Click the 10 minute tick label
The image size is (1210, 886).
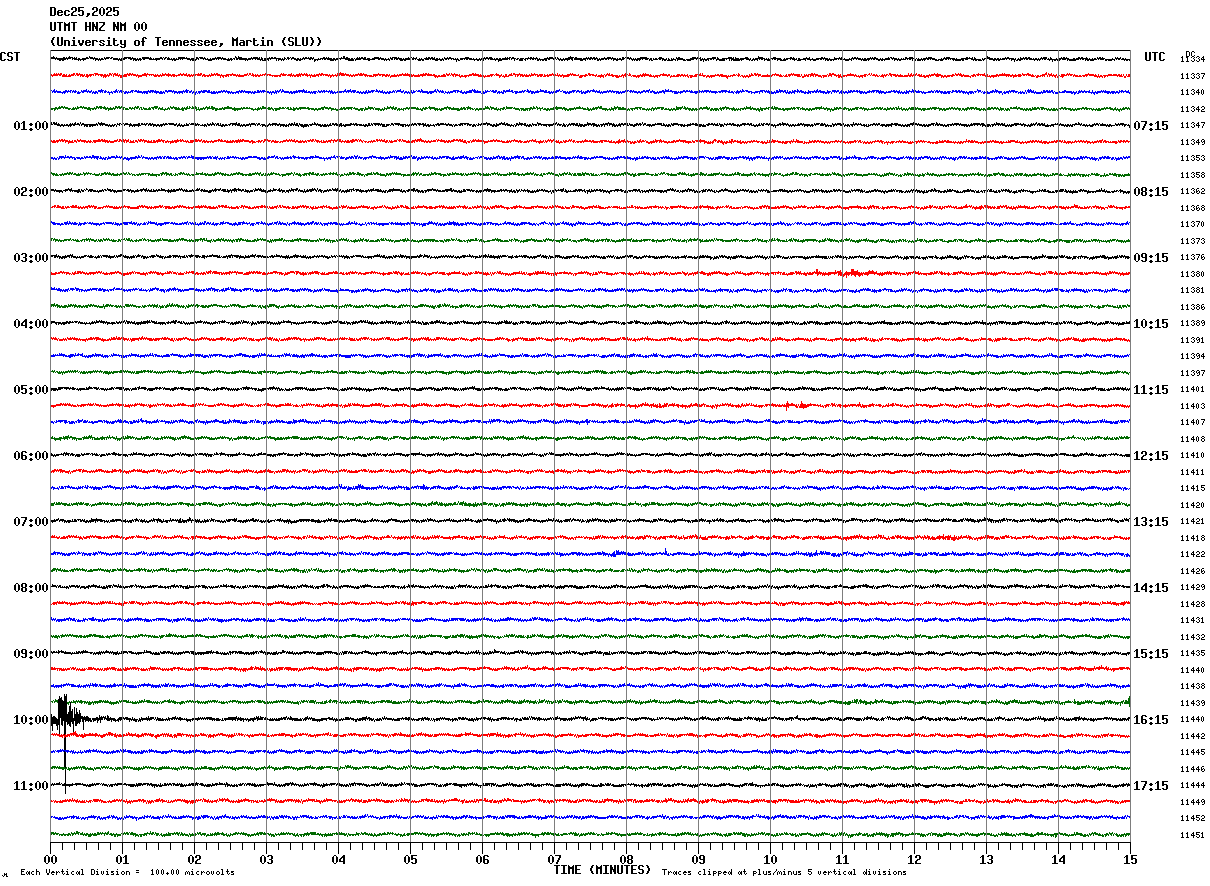[x=770, y=860]
